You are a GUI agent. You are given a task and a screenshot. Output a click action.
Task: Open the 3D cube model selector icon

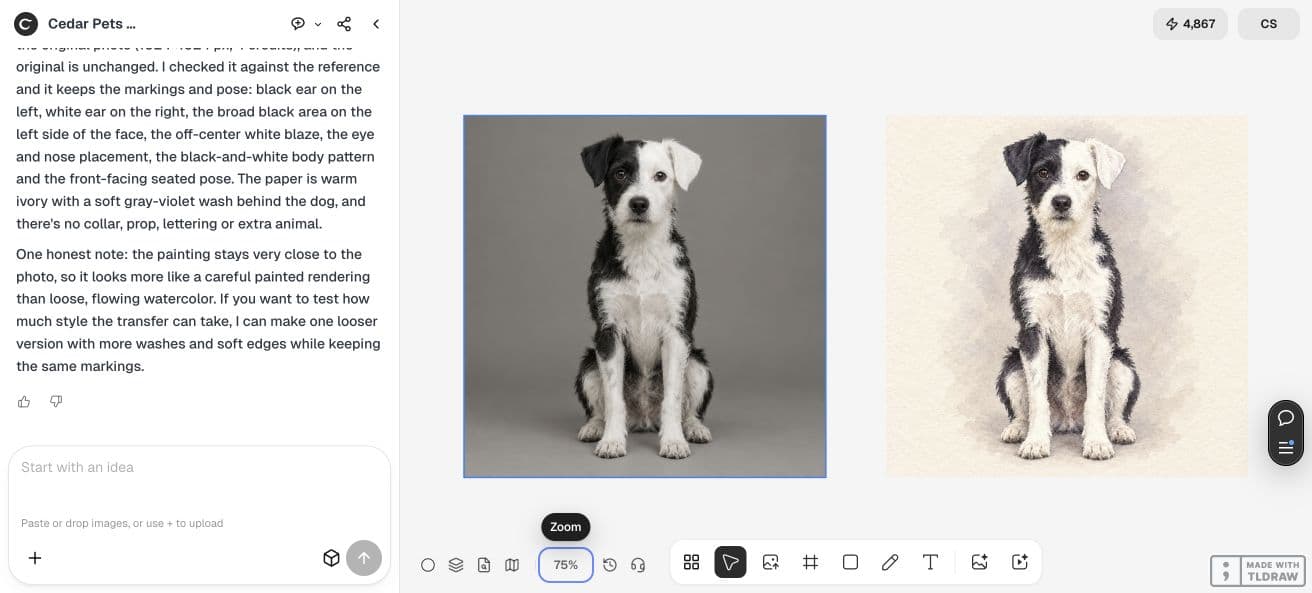tap(331, 558)
